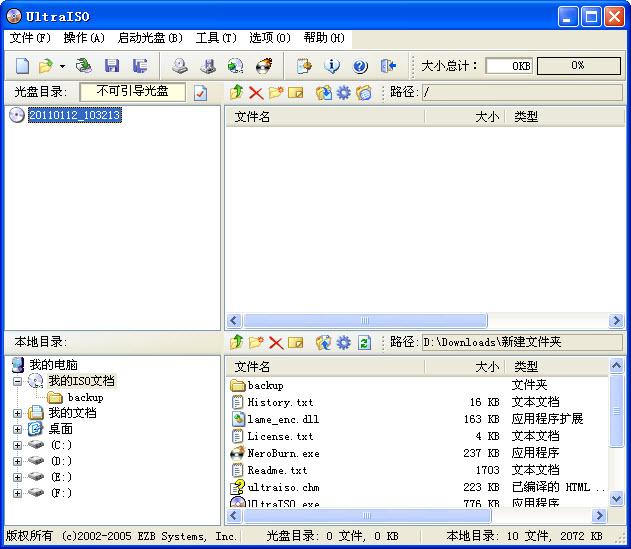This screenshot has height=549, width=631.
Task: Click boot properties checkmark icon beside 不可引导光盘
Action: click(200, 93)
